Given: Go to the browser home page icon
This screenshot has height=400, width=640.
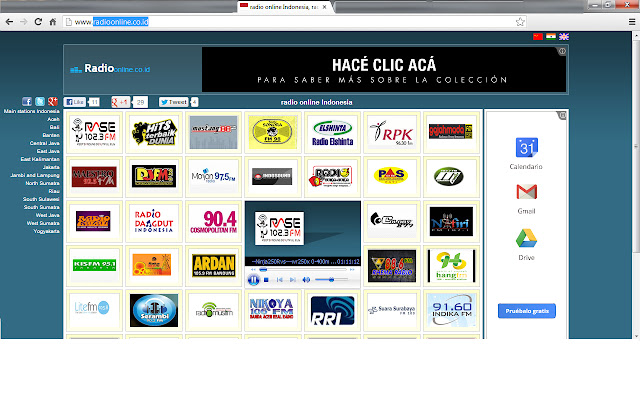Looking at the screenshot, I should 53,22.
